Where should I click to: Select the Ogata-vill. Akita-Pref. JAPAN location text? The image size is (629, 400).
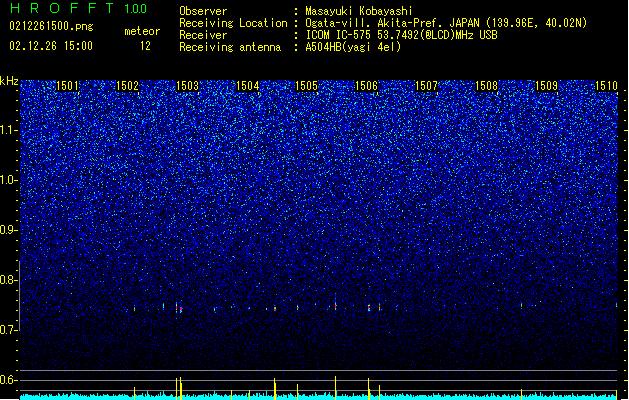446,23
